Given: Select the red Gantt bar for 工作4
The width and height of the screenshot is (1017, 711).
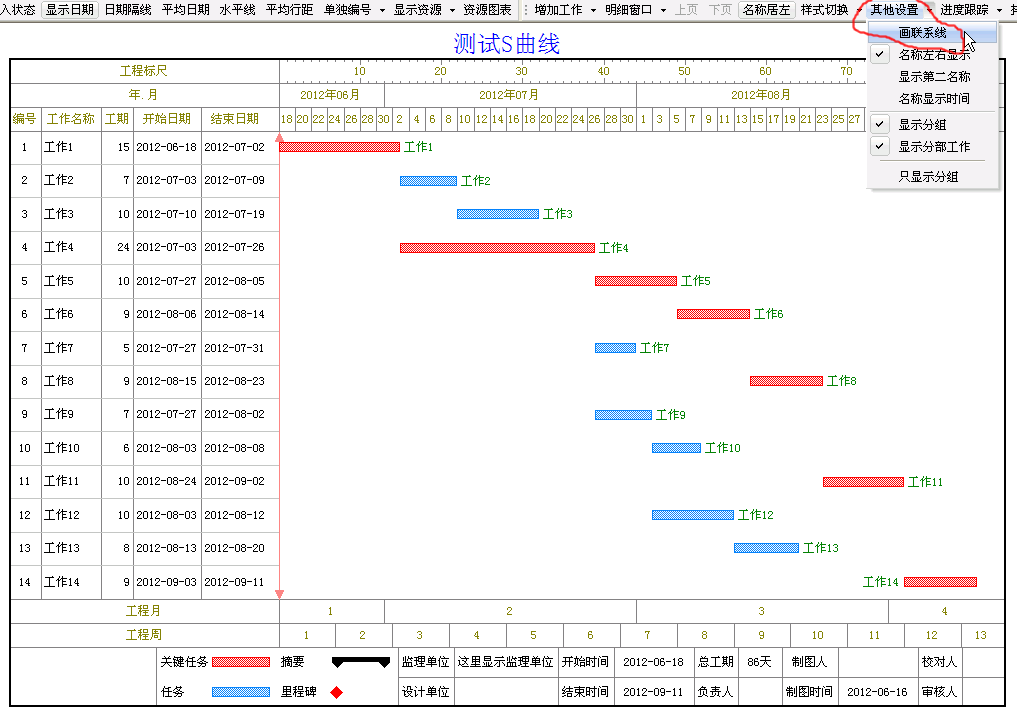Looking at the screenshot, I should [x=497, y=248].
